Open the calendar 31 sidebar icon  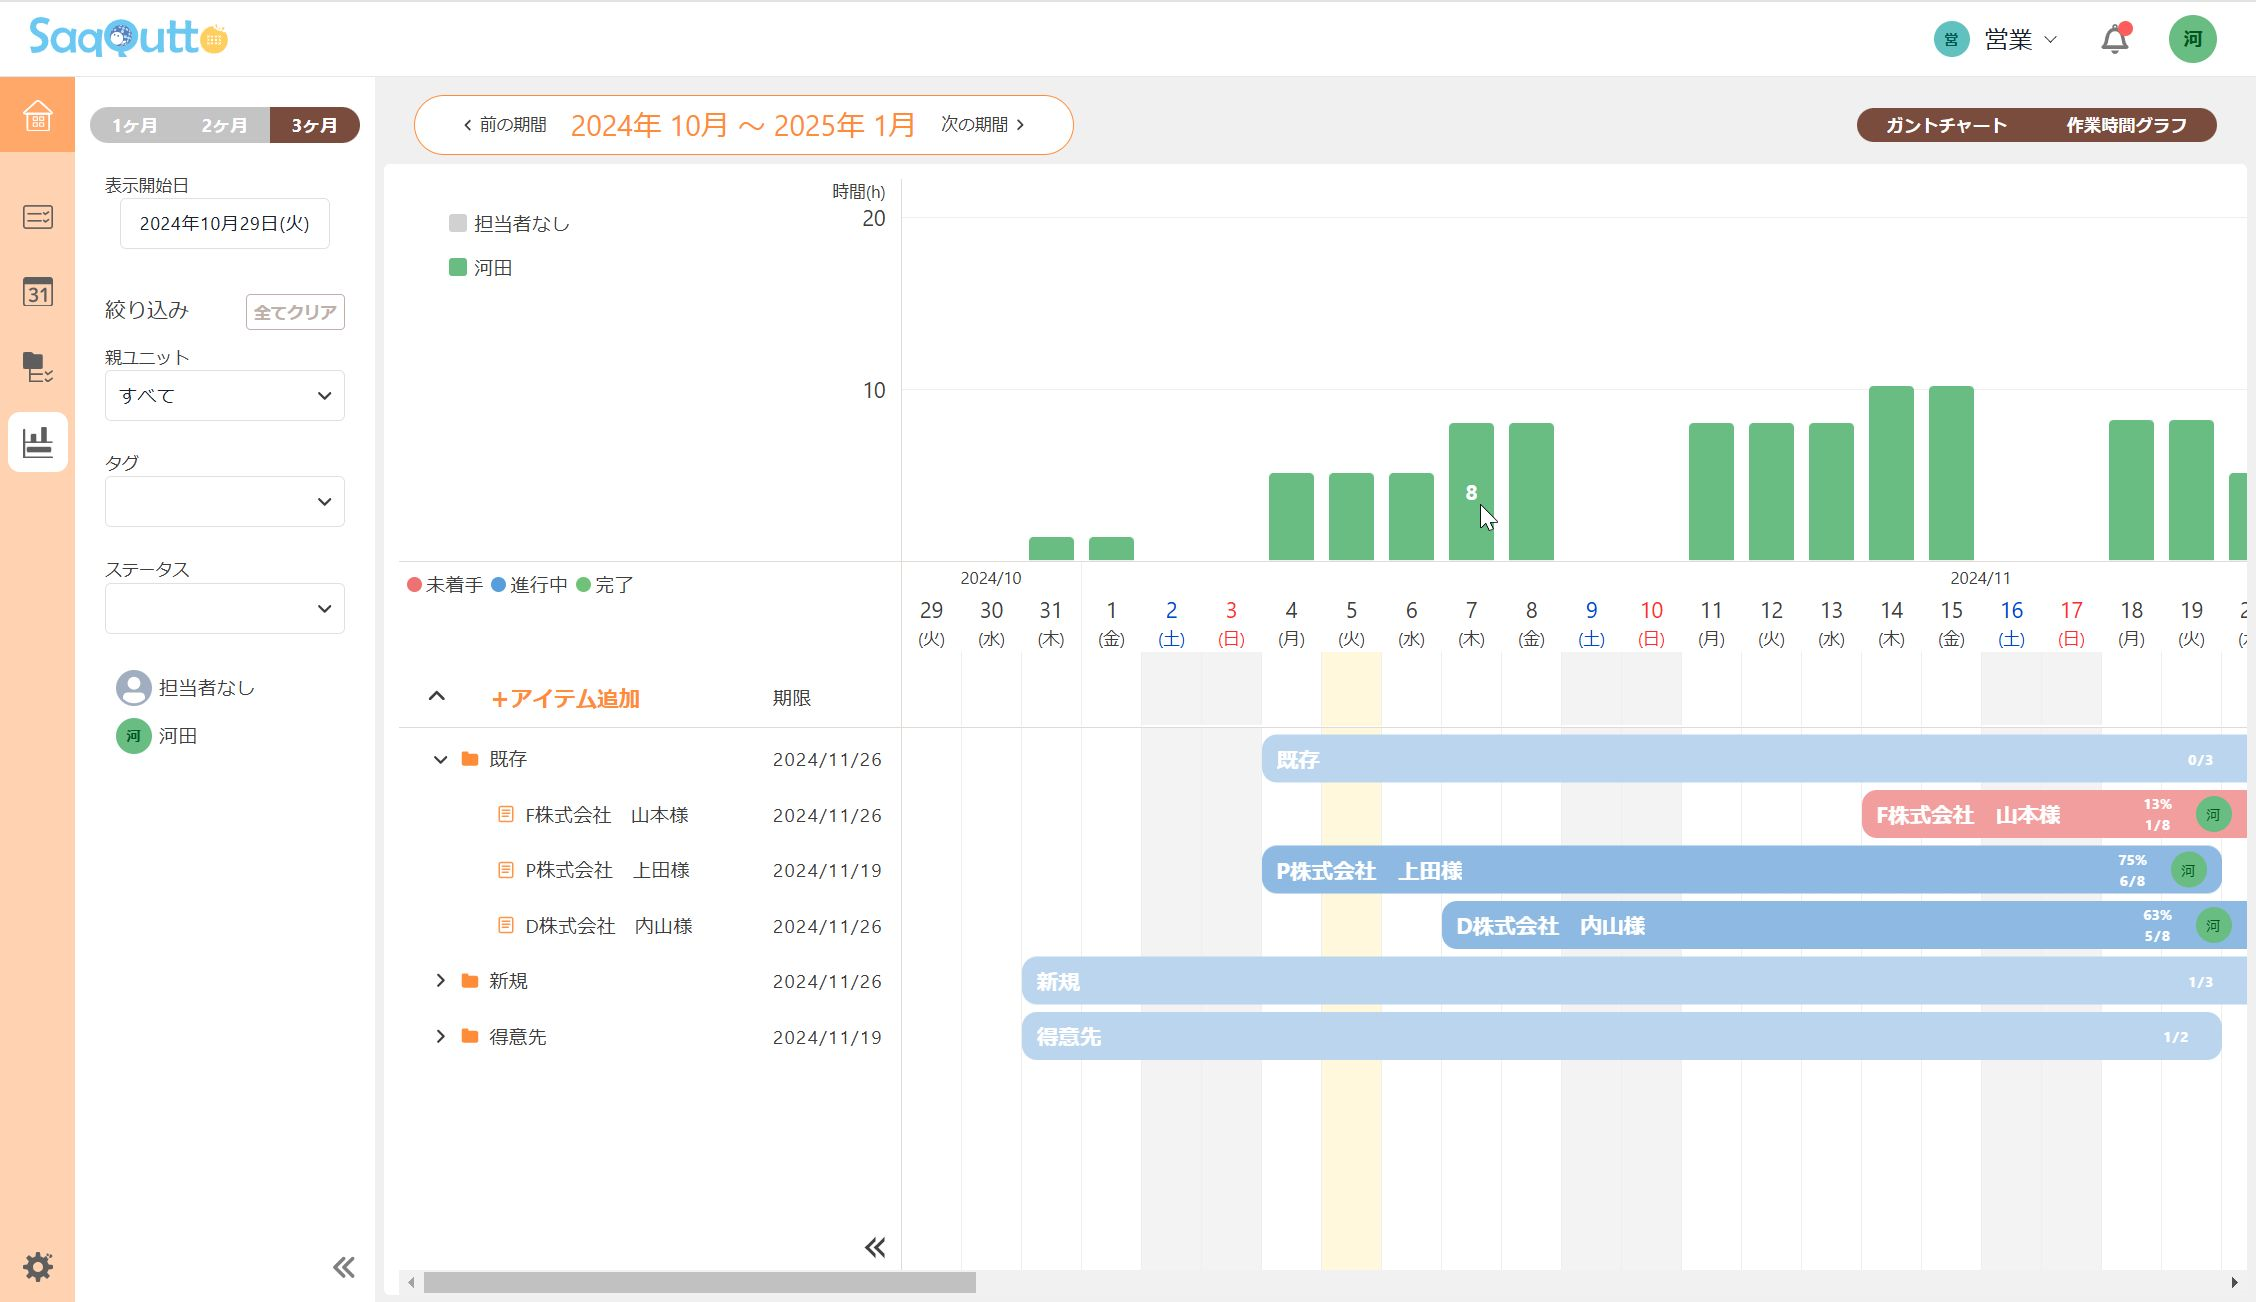[37, 292]
